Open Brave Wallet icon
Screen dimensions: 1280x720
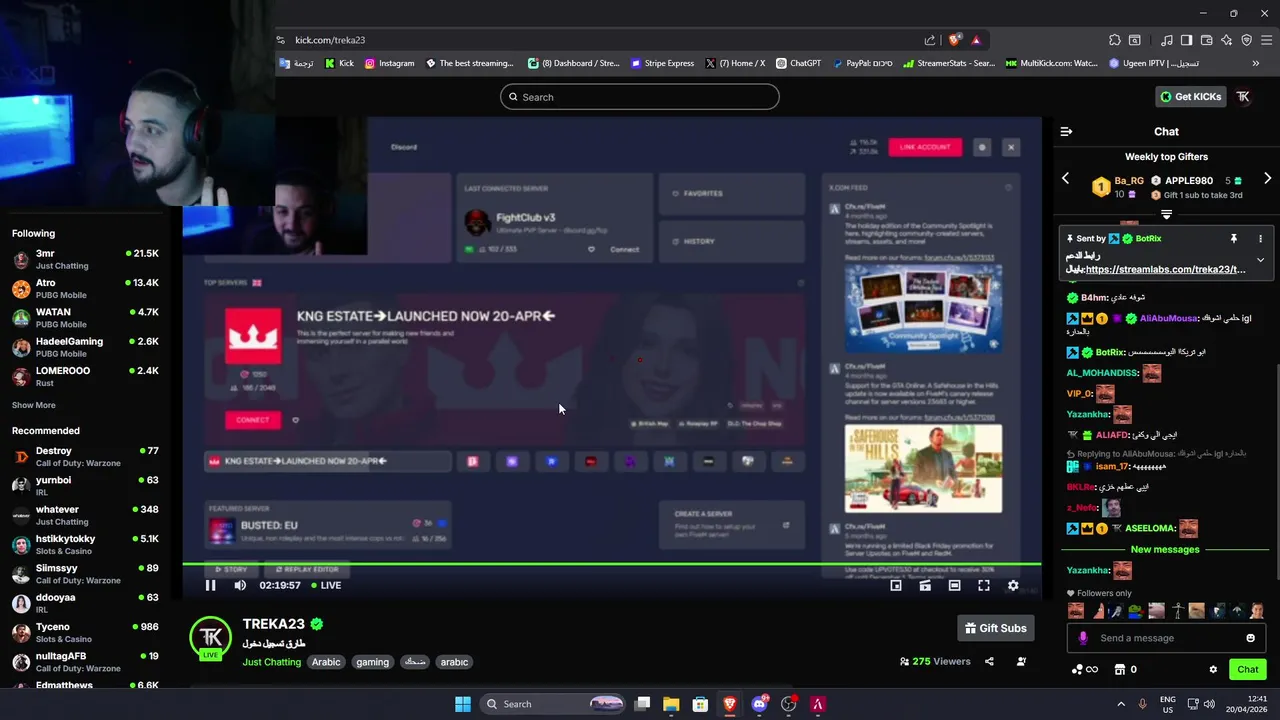1206,40
